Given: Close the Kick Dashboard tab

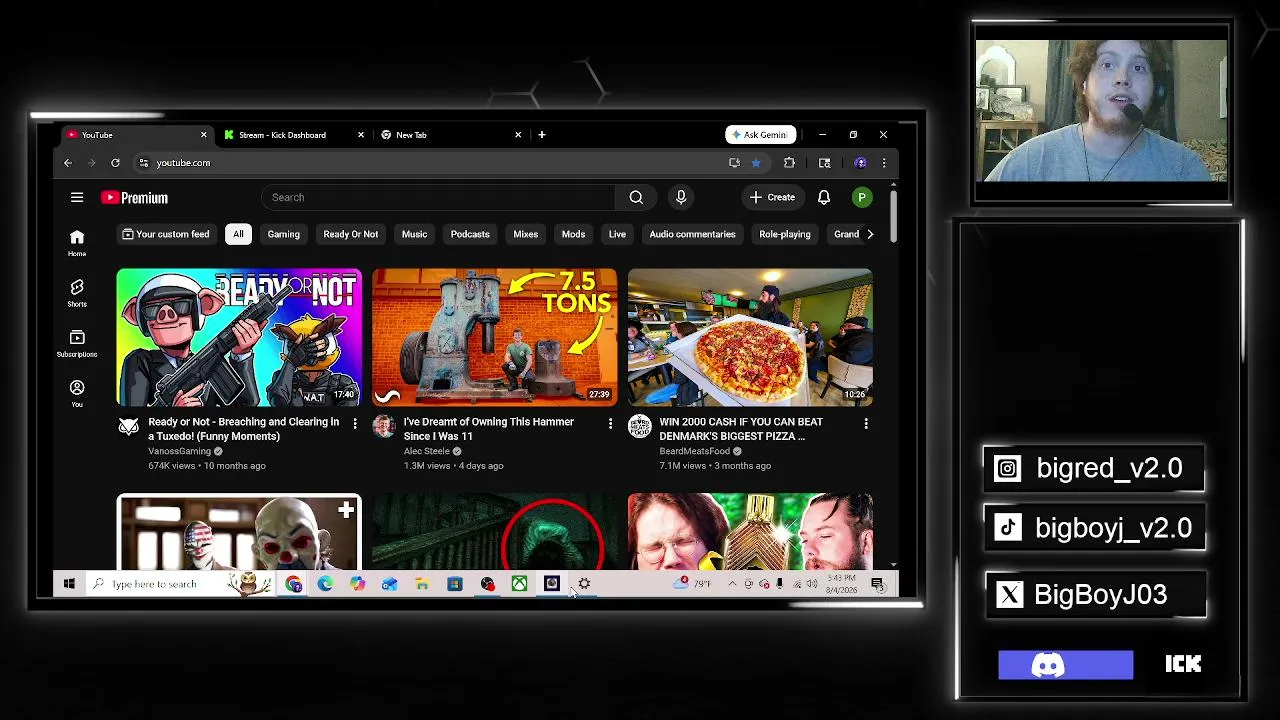Looking at the screenshot, I should click(x=361, y=135).
